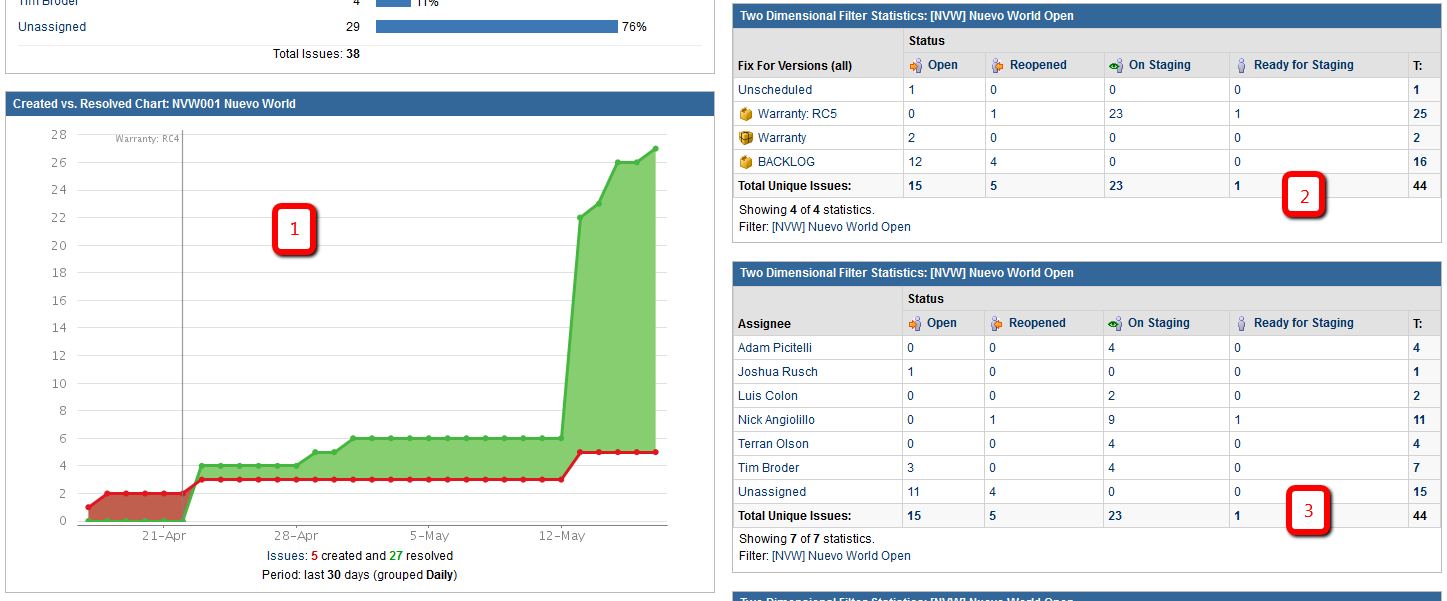The width and height of the screenshot is (1447, 601).
Task: Click Created vs. Resolved Chart panel header
Action: pos(360,104)
